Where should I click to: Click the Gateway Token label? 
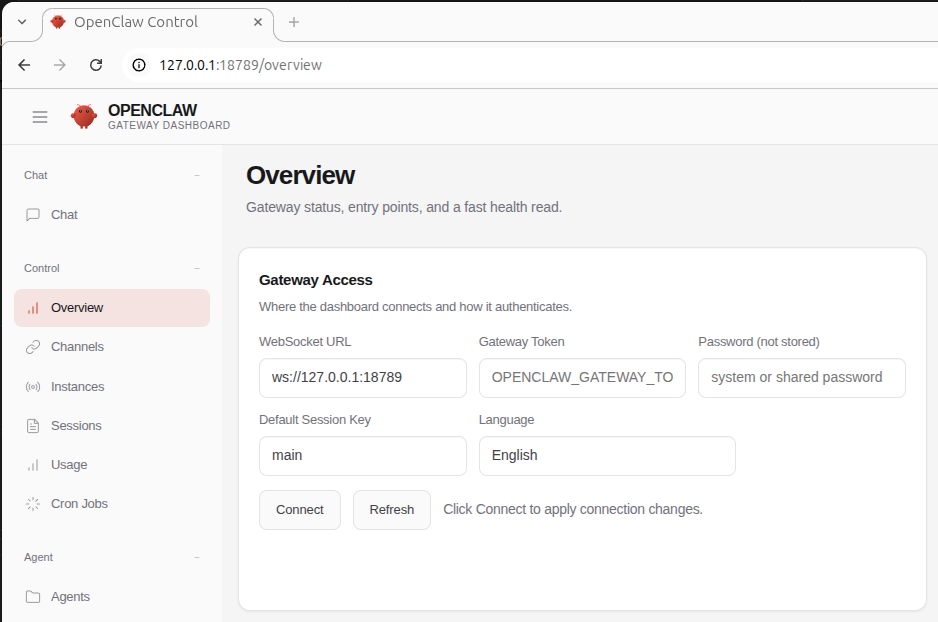click(x=522, y=342)
